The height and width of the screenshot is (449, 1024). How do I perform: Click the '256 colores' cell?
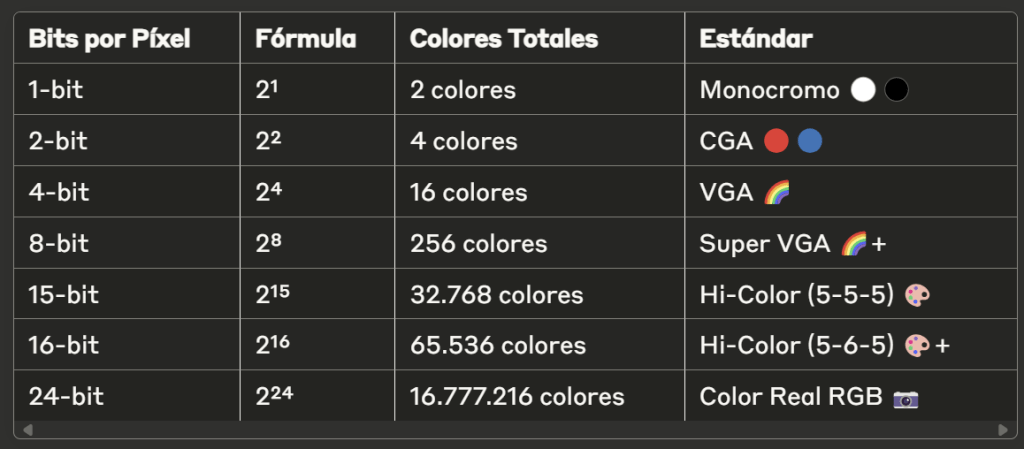tap(478, 243)
